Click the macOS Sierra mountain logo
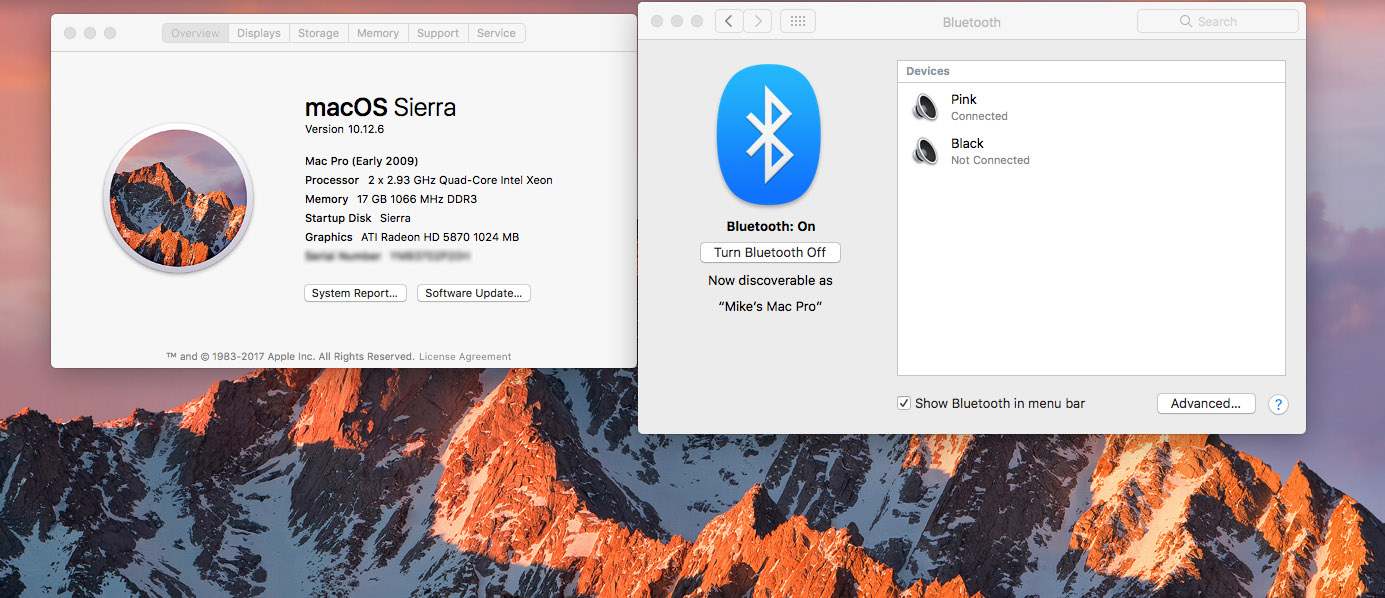This screenshot has height=598, width=1385. 178,198
